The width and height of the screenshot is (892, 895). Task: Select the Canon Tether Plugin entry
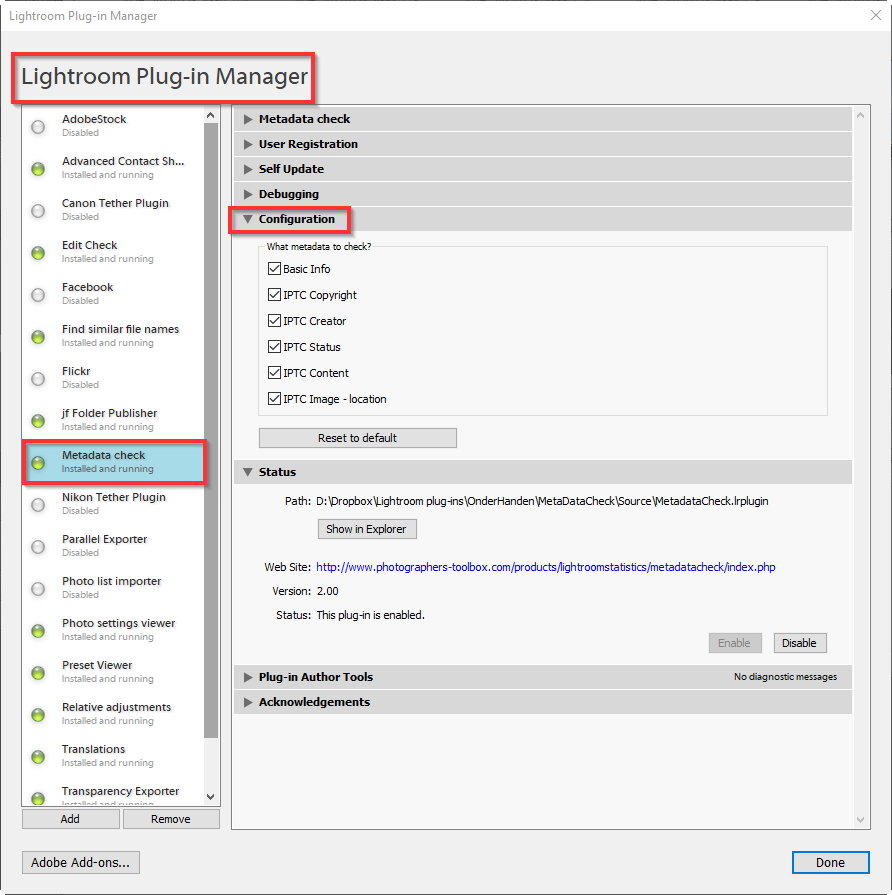pos(113,210)
